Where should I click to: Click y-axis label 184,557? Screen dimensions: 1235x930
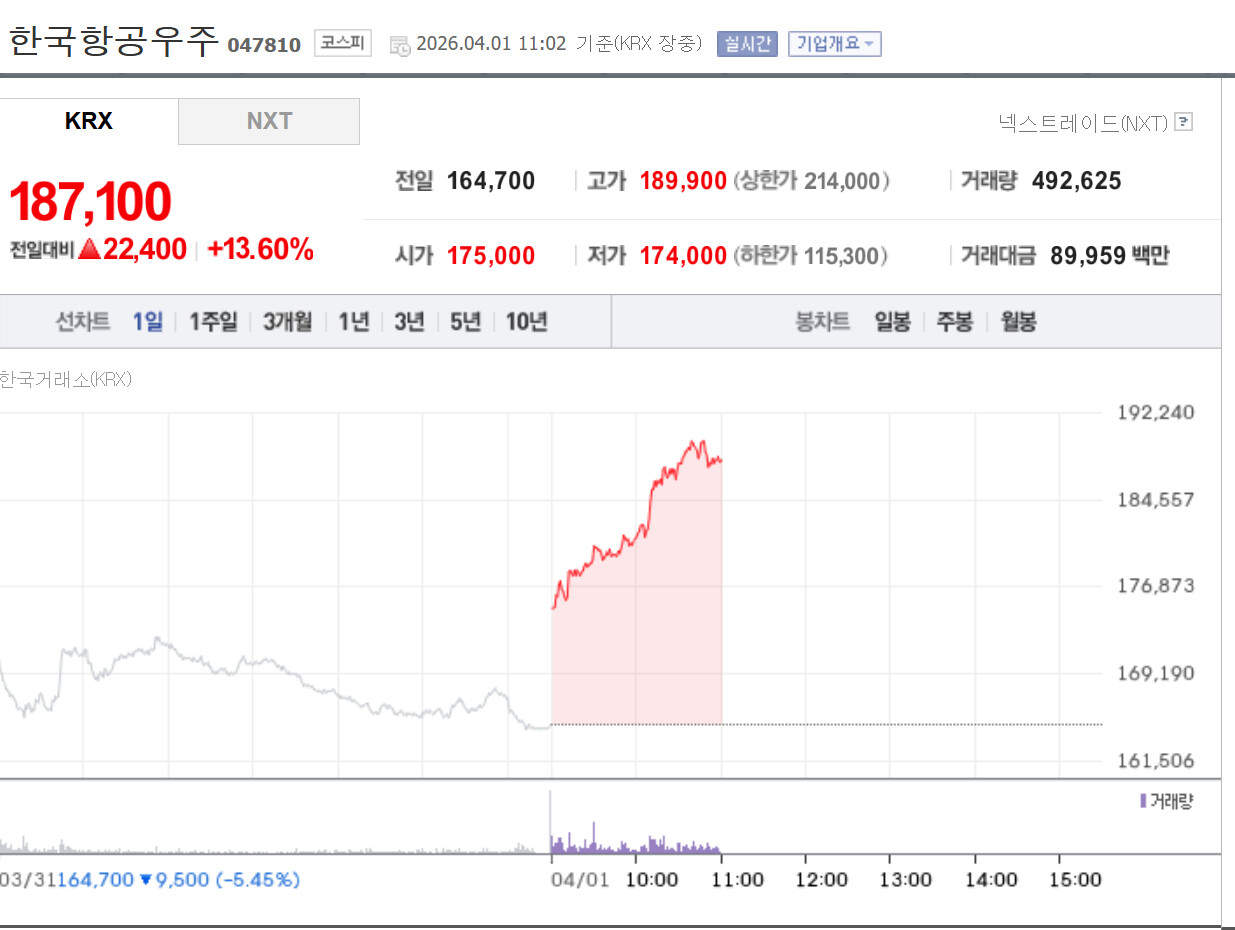point(1155,499)
